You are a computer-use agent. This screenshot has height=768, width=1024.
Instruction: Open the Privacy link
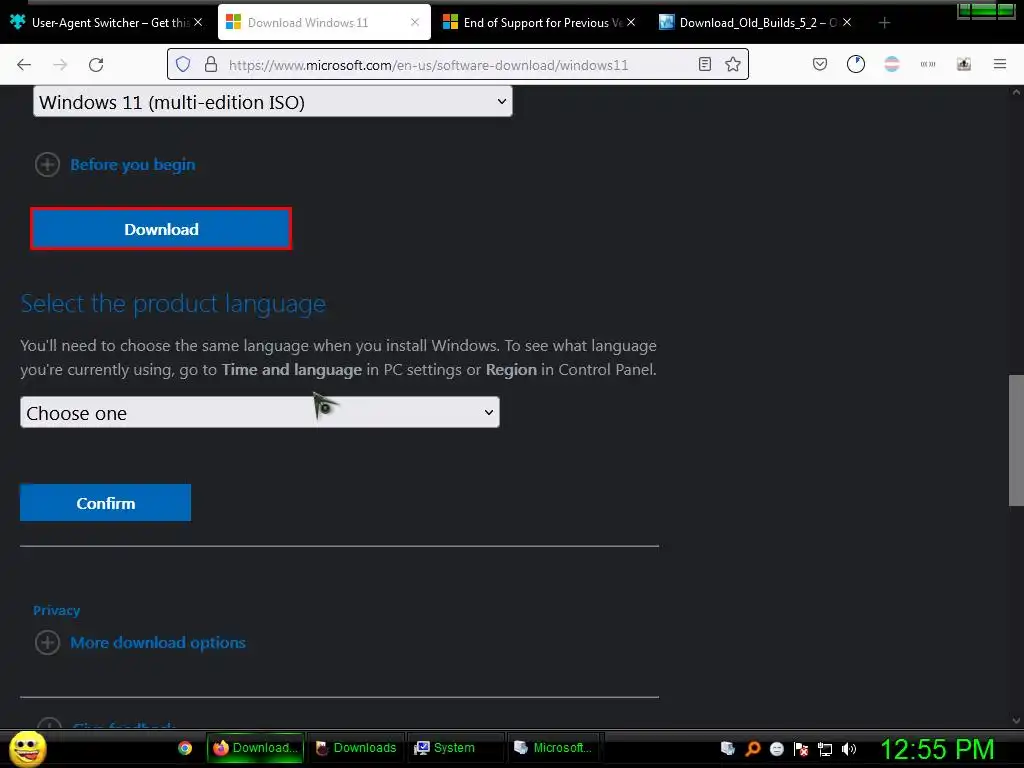coord(57,611)
